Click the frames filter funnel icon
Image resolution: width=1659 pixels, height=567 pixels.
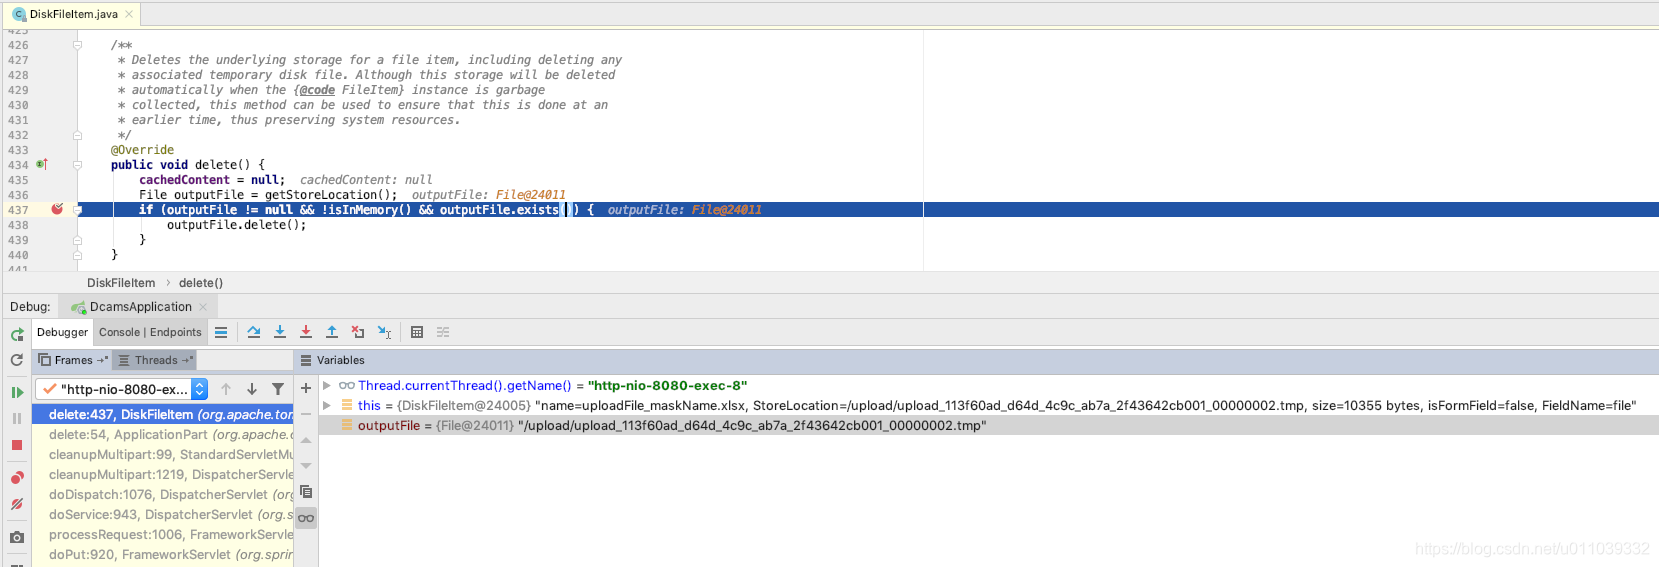tap(278, 389)
